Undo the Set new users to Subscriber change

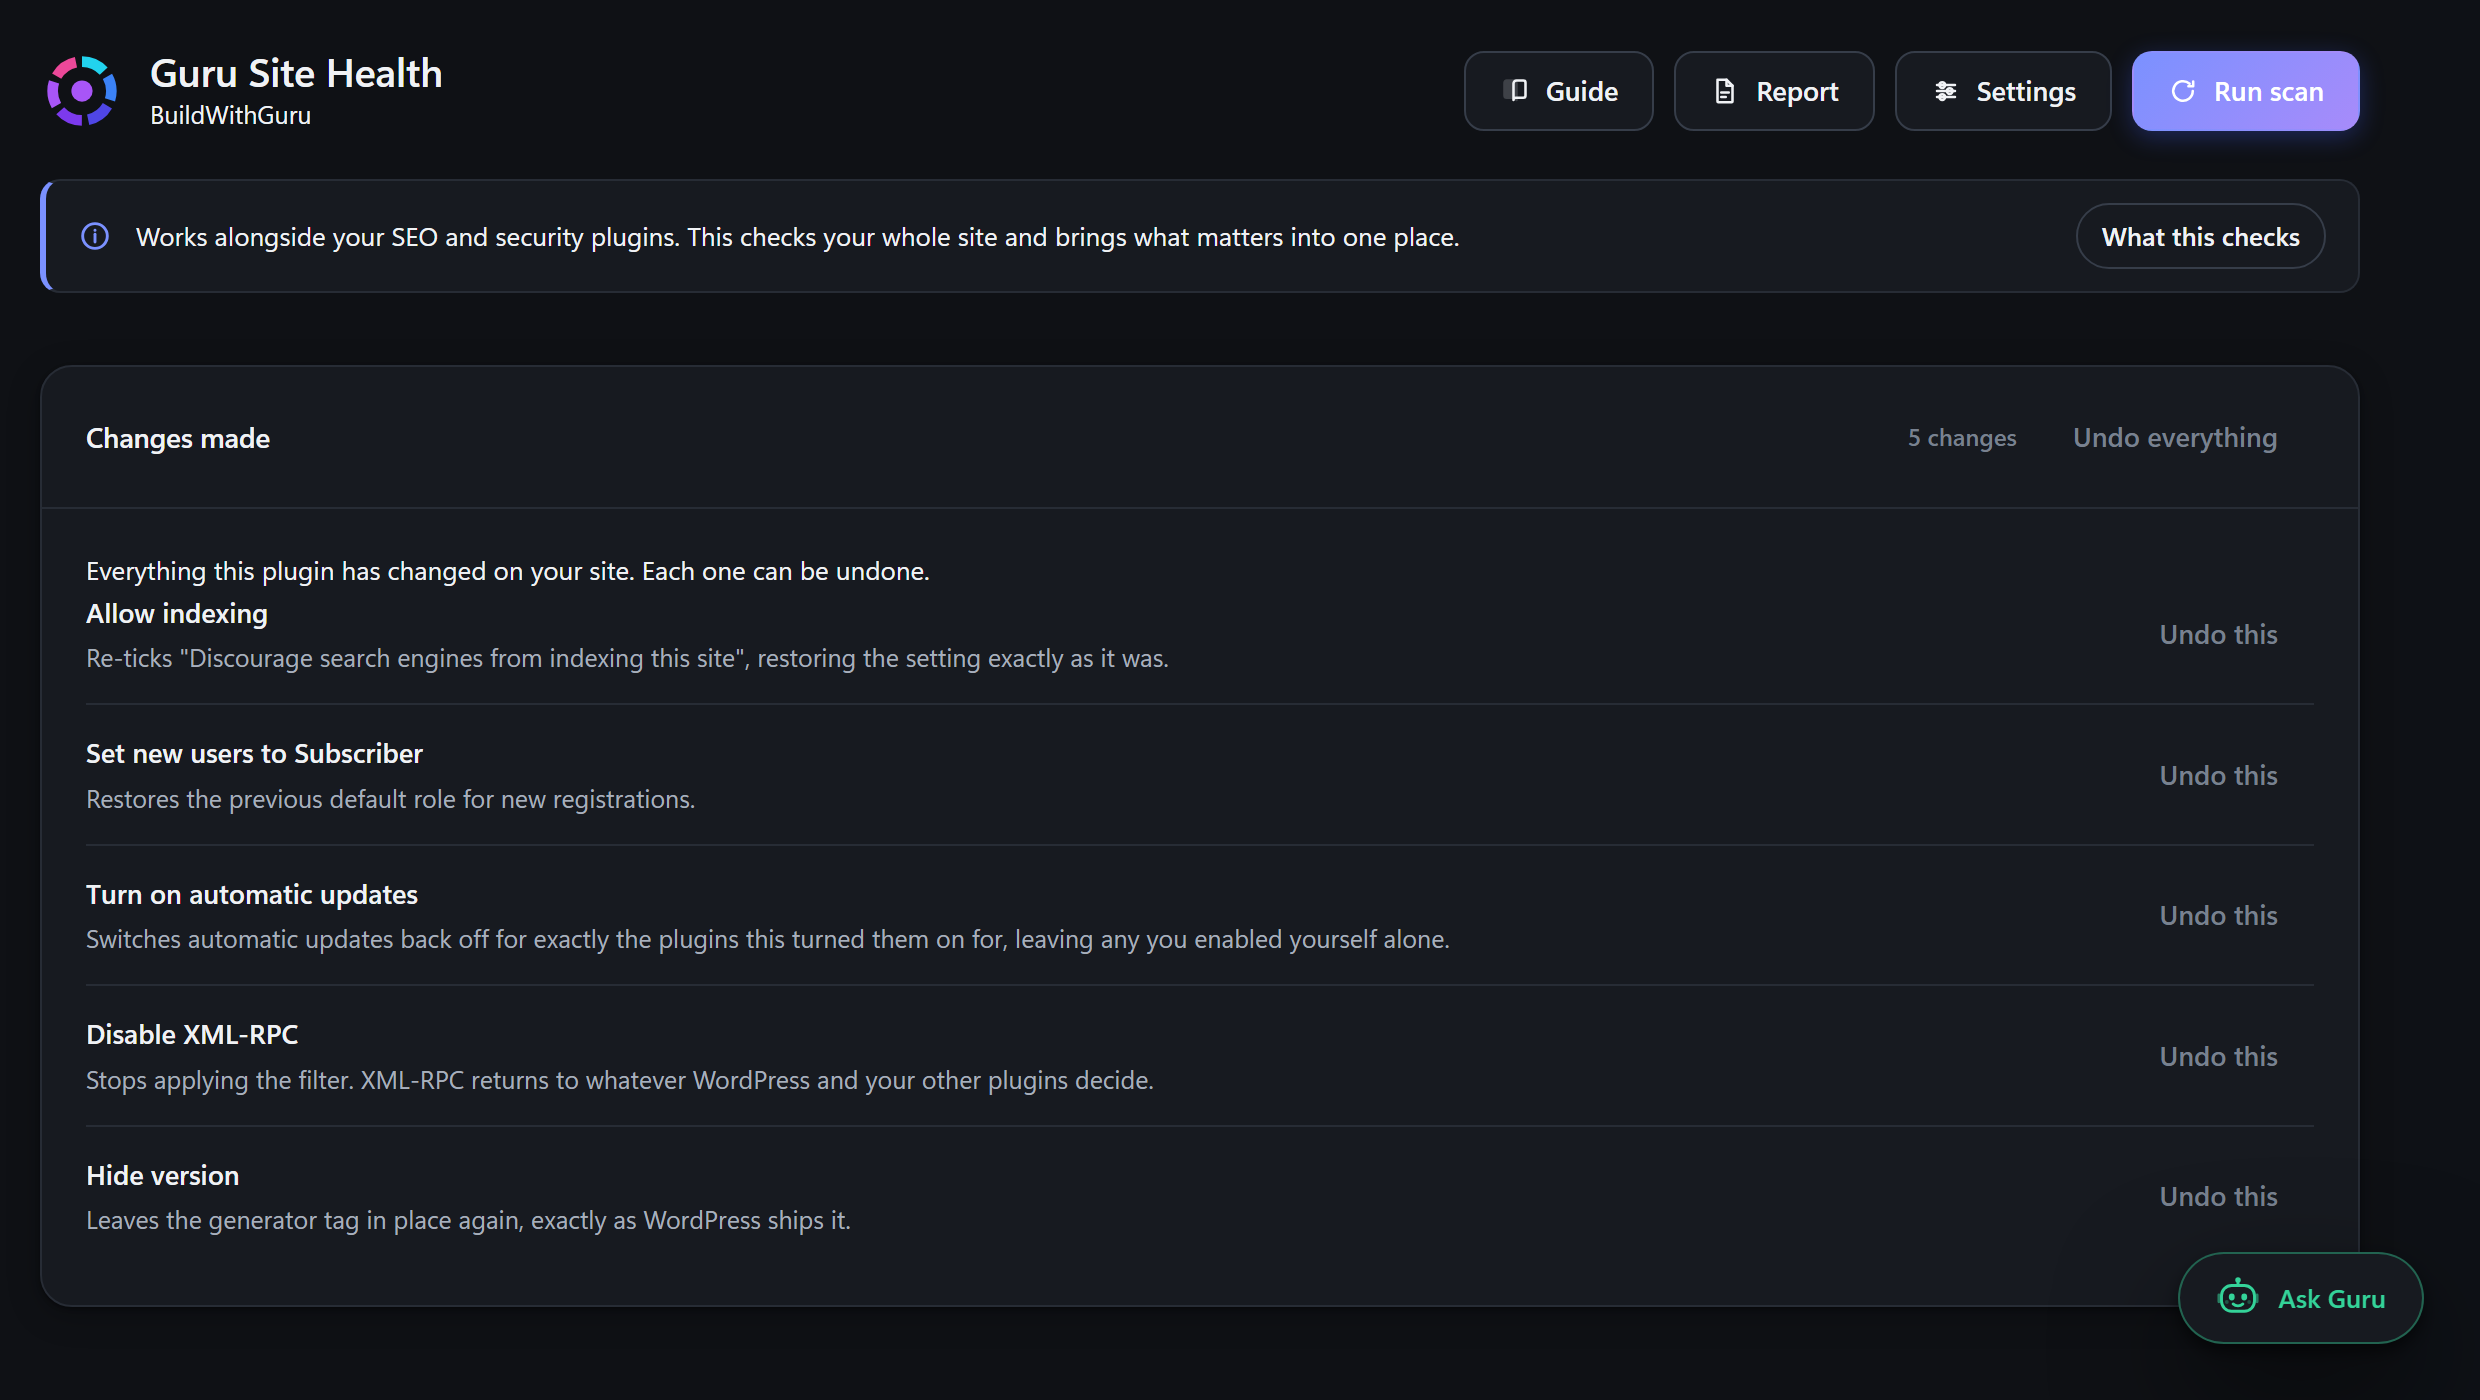click(x=2218, y=776)
